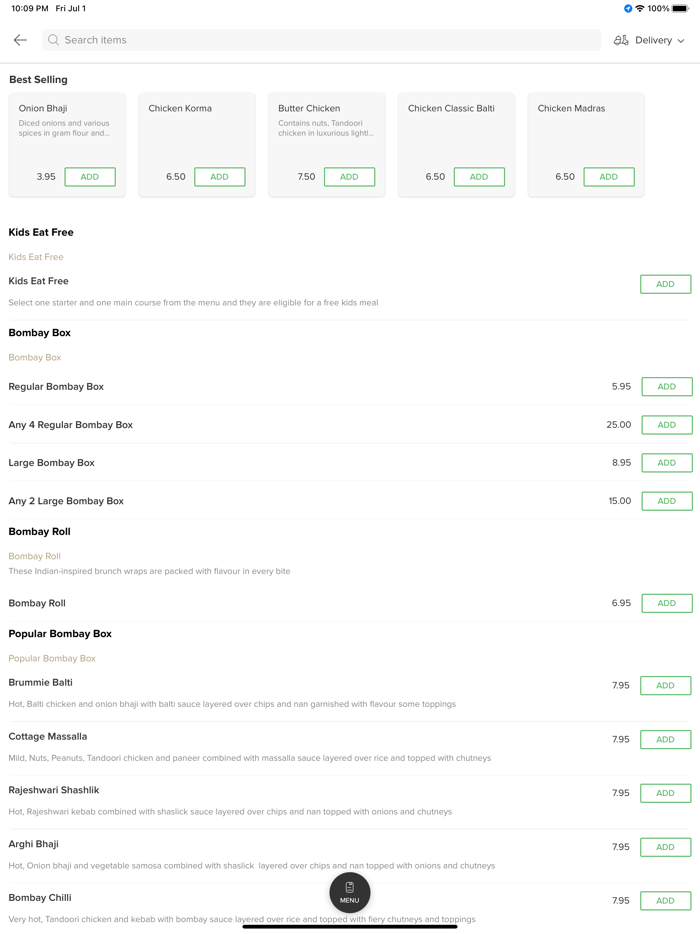
Task: Expand the Delivery dropdown chevron
Action: (x=681, y=41)
